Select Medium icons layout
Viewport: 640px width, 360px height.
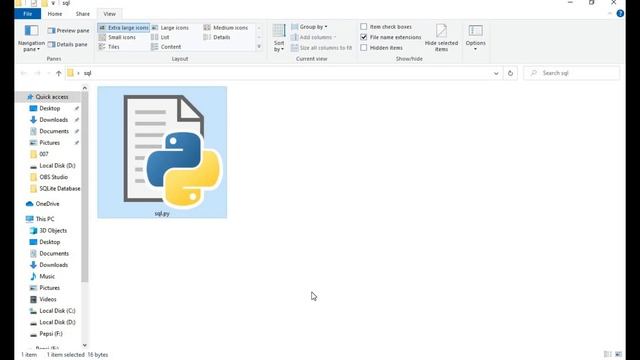click(226, 28)
